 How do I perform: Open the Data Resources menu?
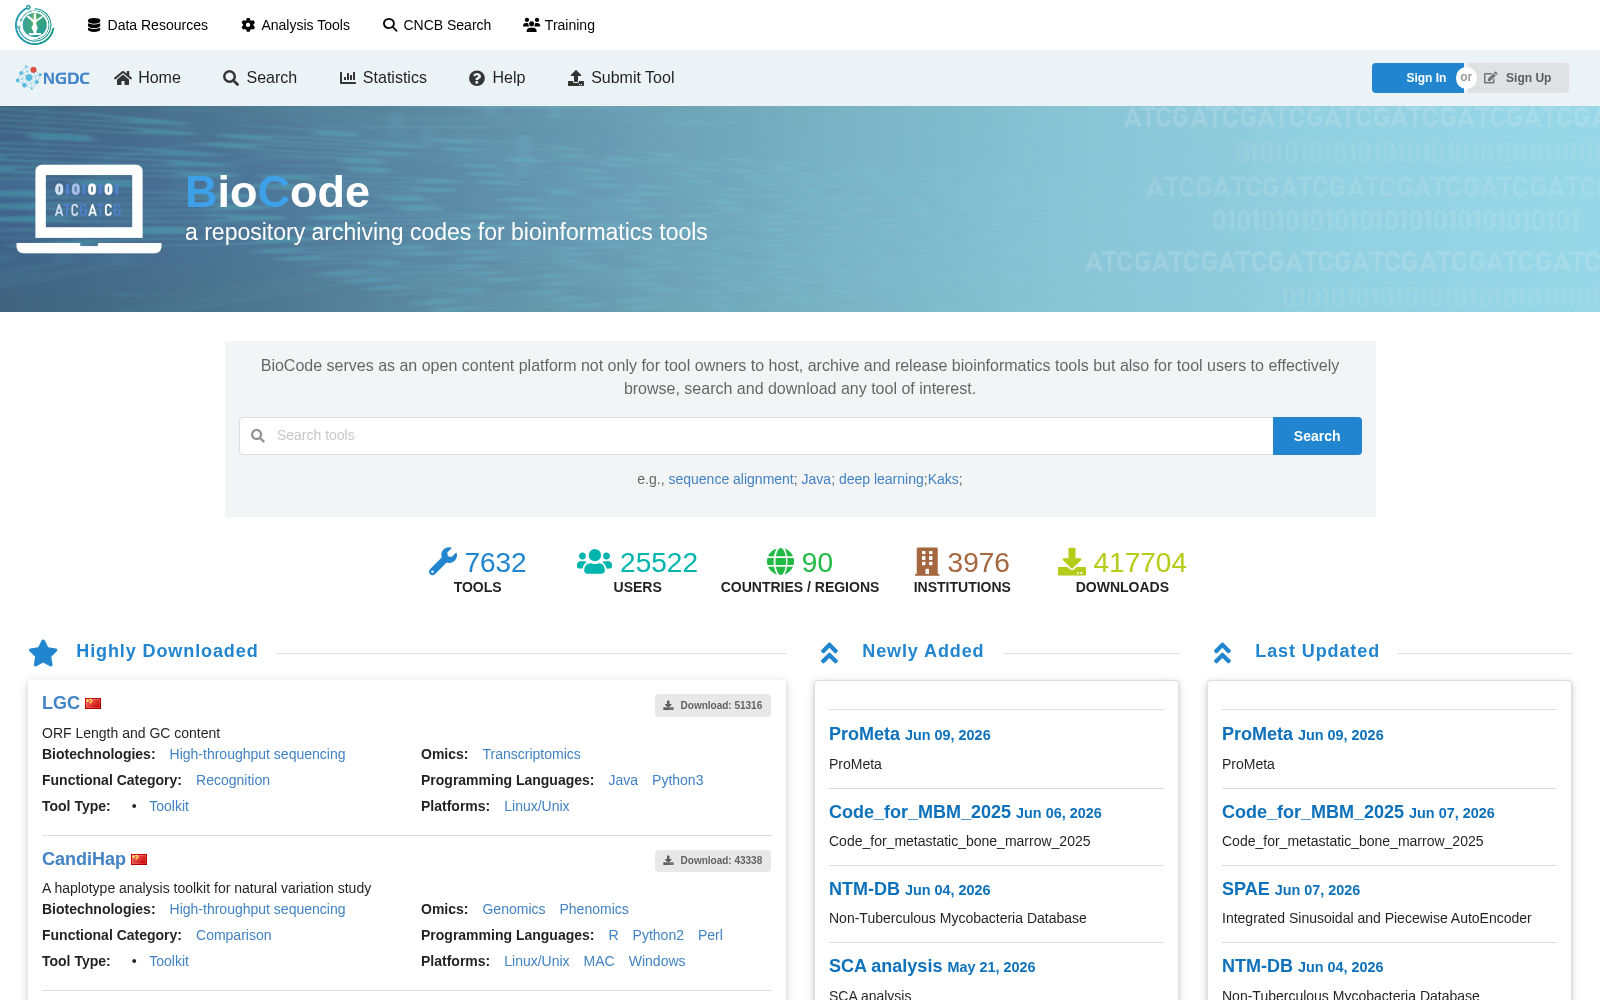[147, 25]
